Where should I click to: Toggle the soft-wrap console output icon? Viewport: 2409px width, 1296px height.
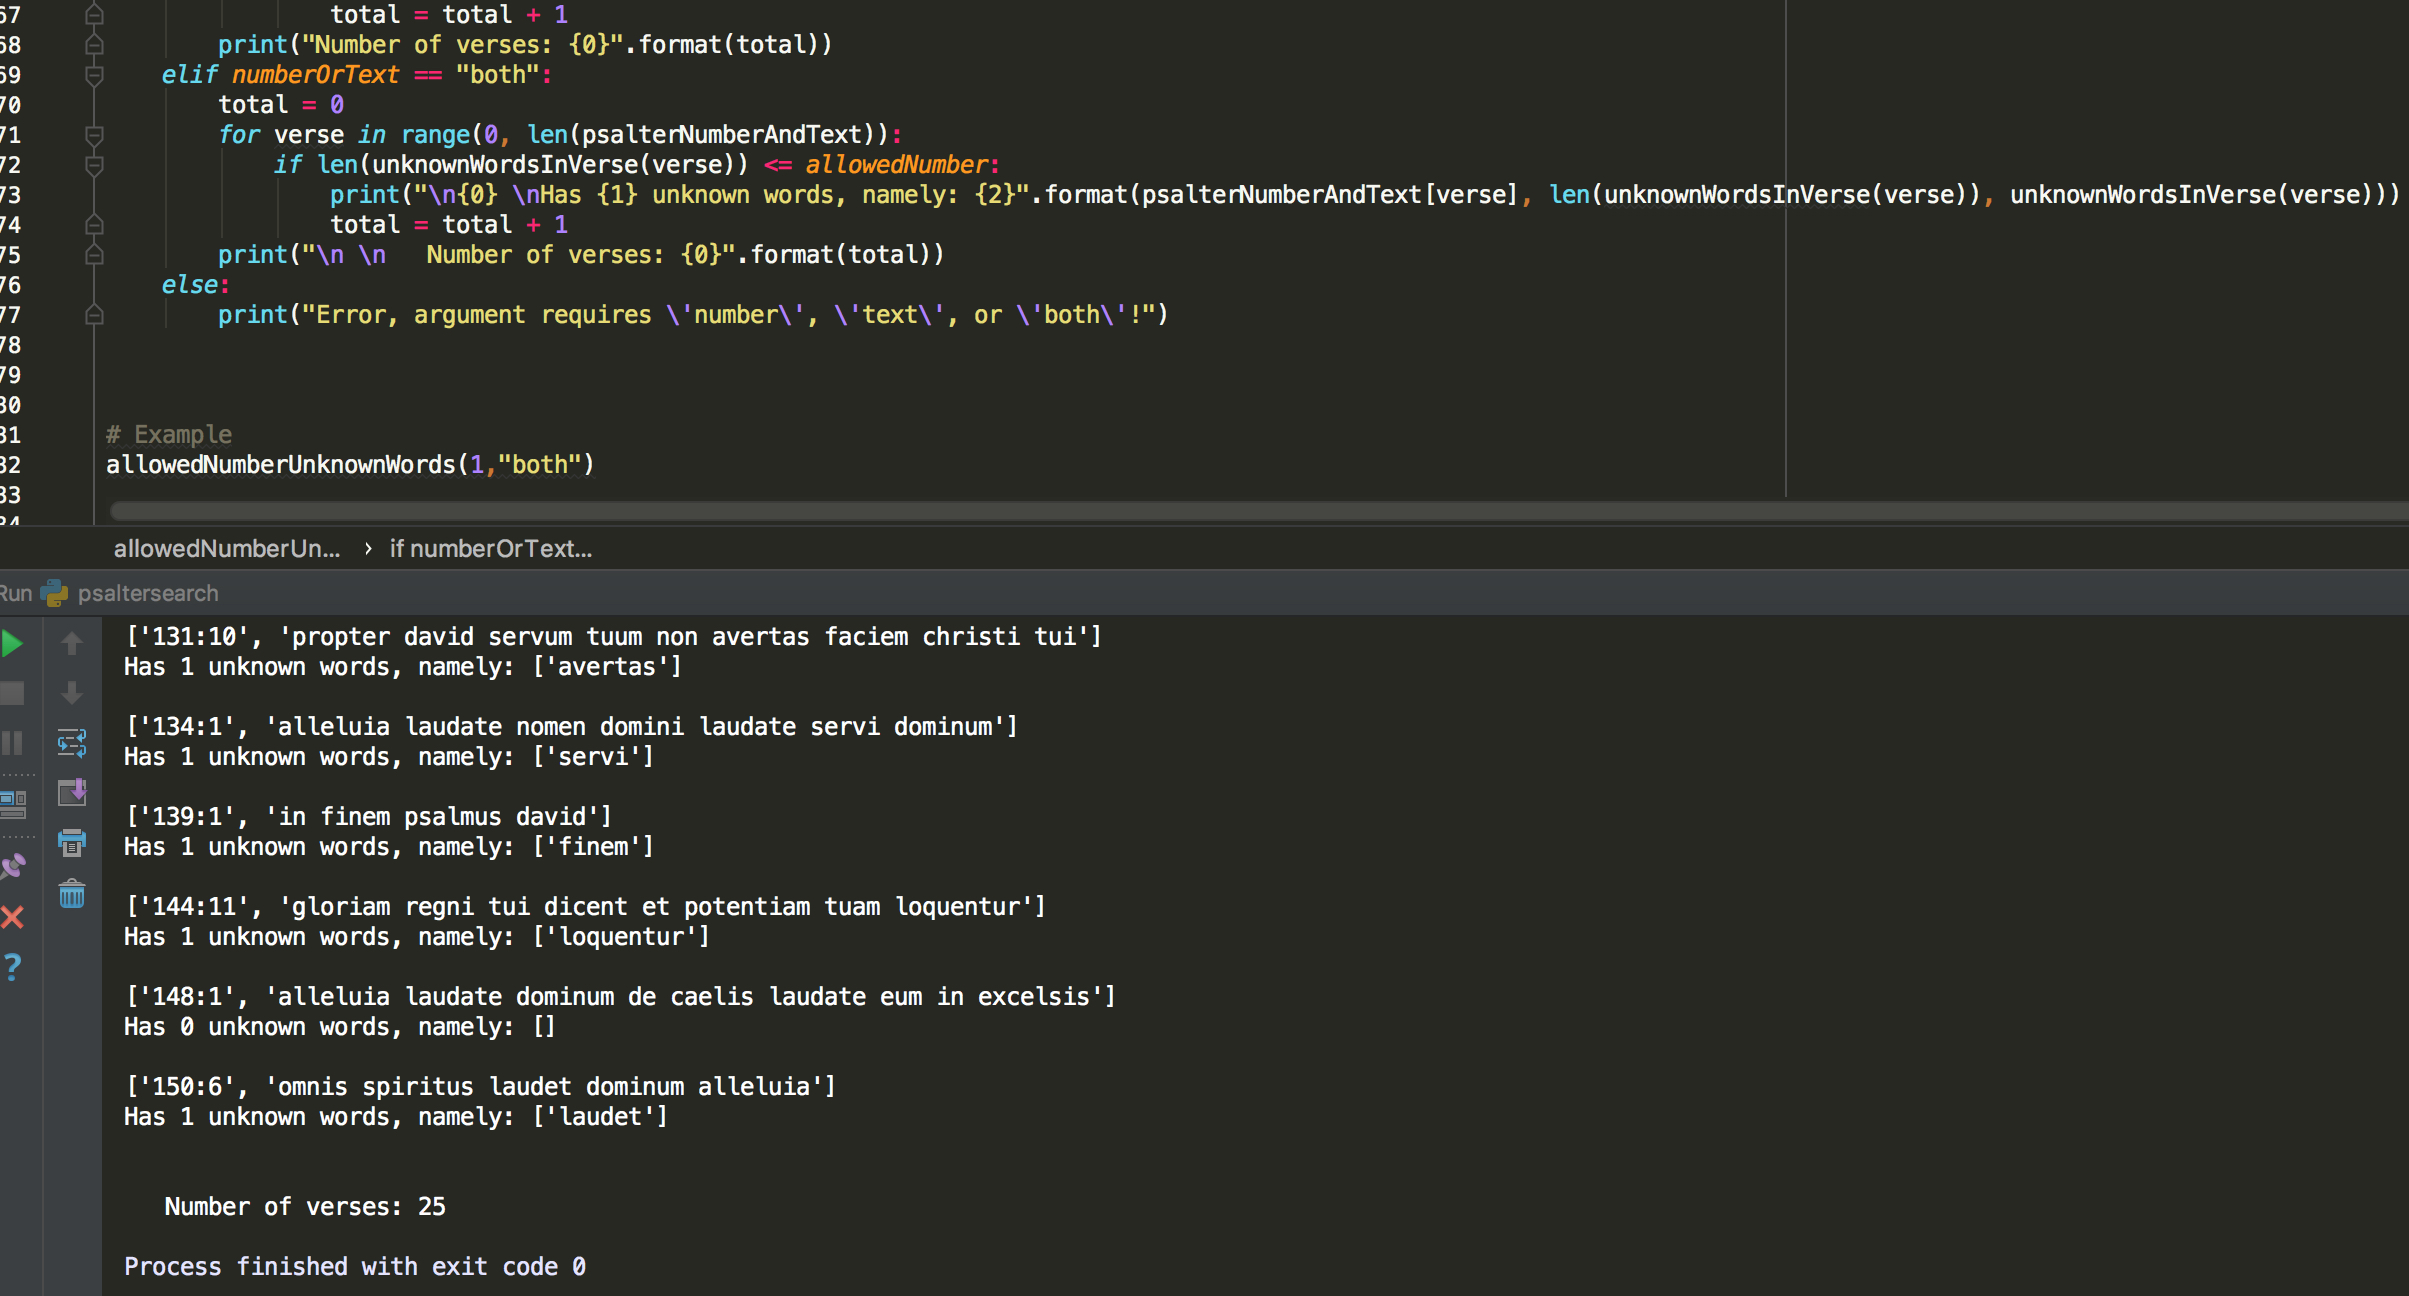[x=72, y=743]
